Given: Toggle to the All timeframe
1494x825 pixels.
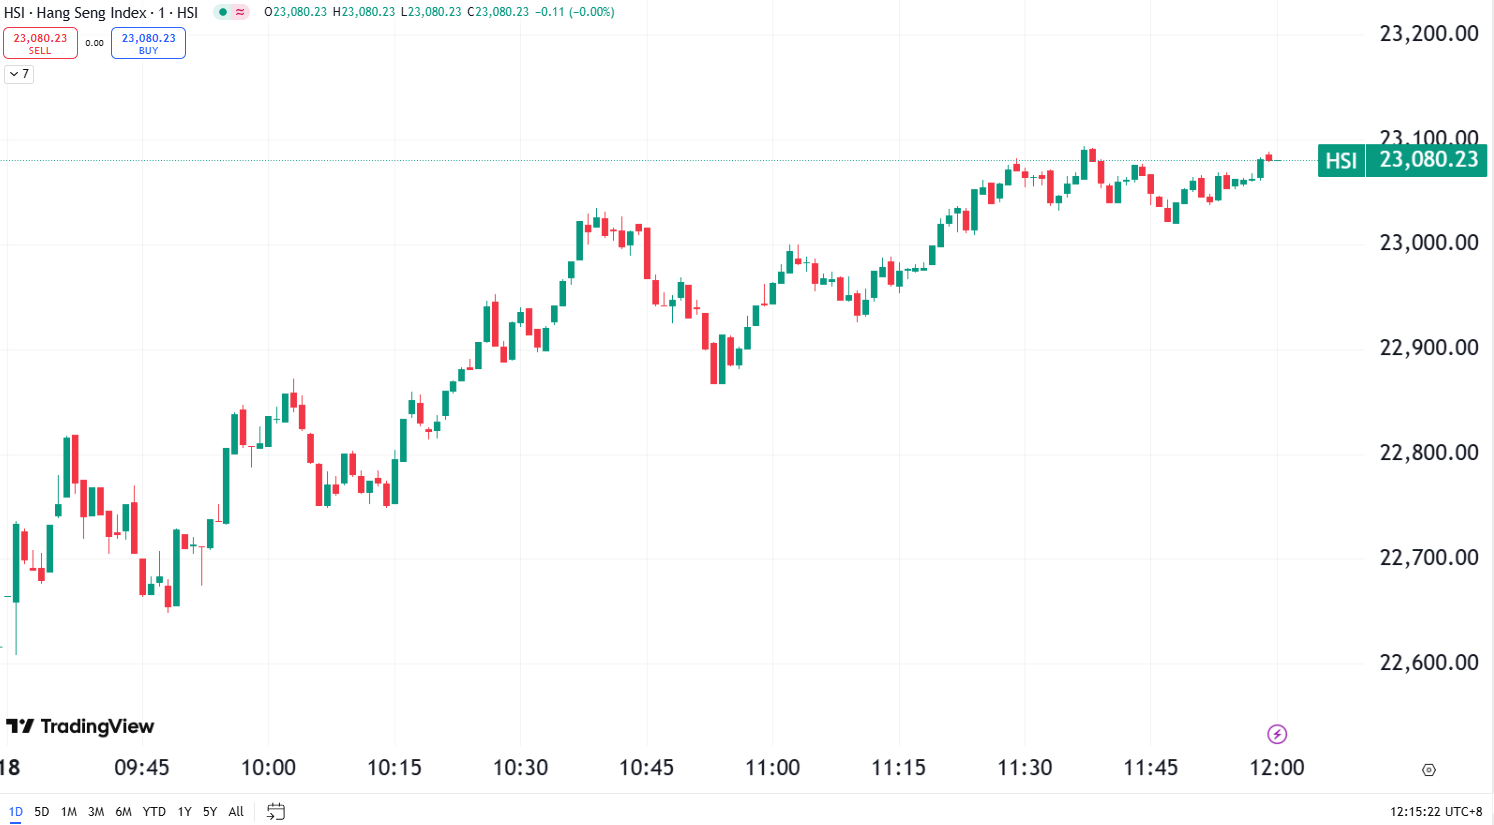Looking at the screenshot, I should click(x=235, y=811).
